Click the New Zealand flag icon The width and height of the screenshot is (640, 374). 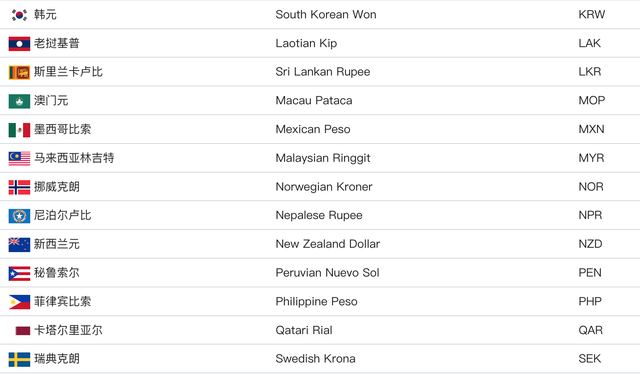tap(19, 245)
